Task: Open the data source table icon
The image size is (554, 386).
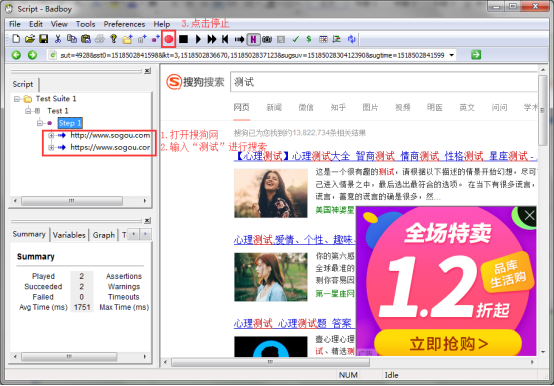Action: tap(323, 39)
